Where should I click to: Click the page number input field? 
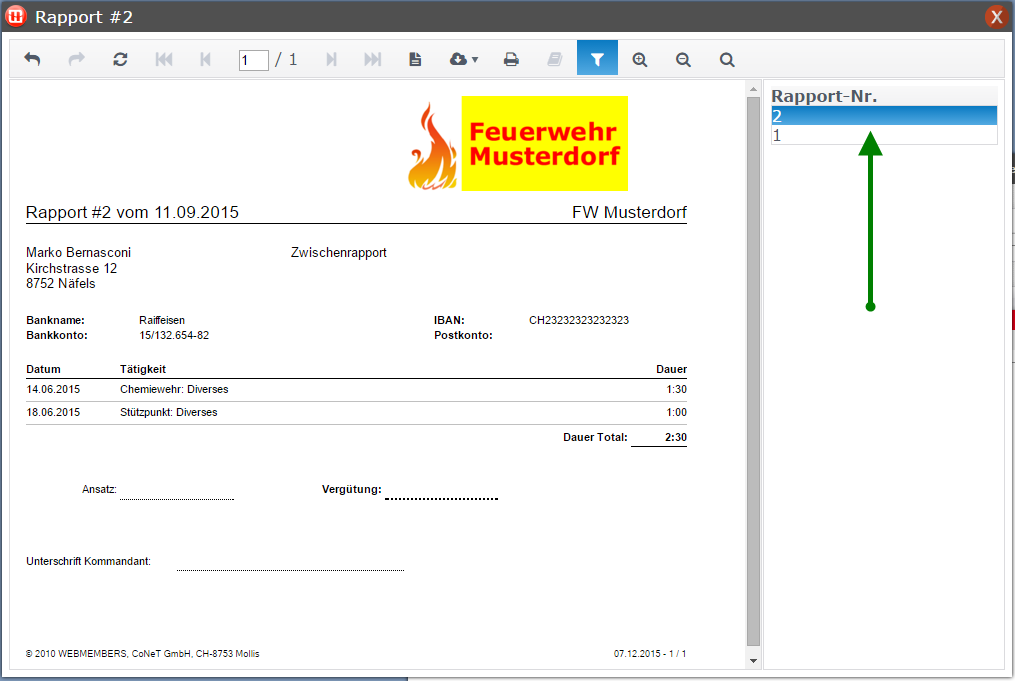point(253,59)
